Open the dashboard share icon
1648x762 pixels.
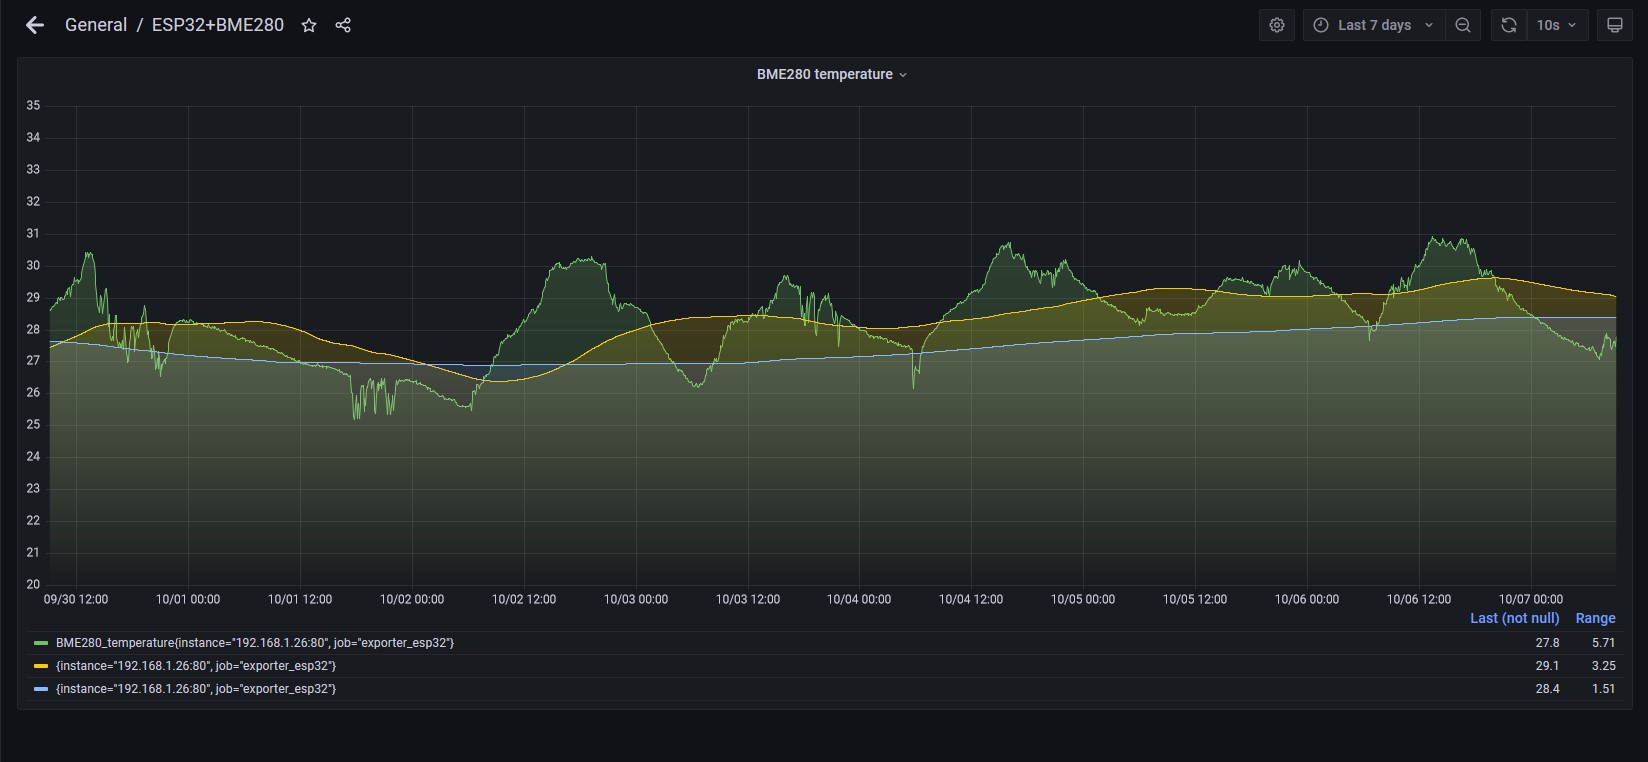pyautogui.click(x=343, y=25)
